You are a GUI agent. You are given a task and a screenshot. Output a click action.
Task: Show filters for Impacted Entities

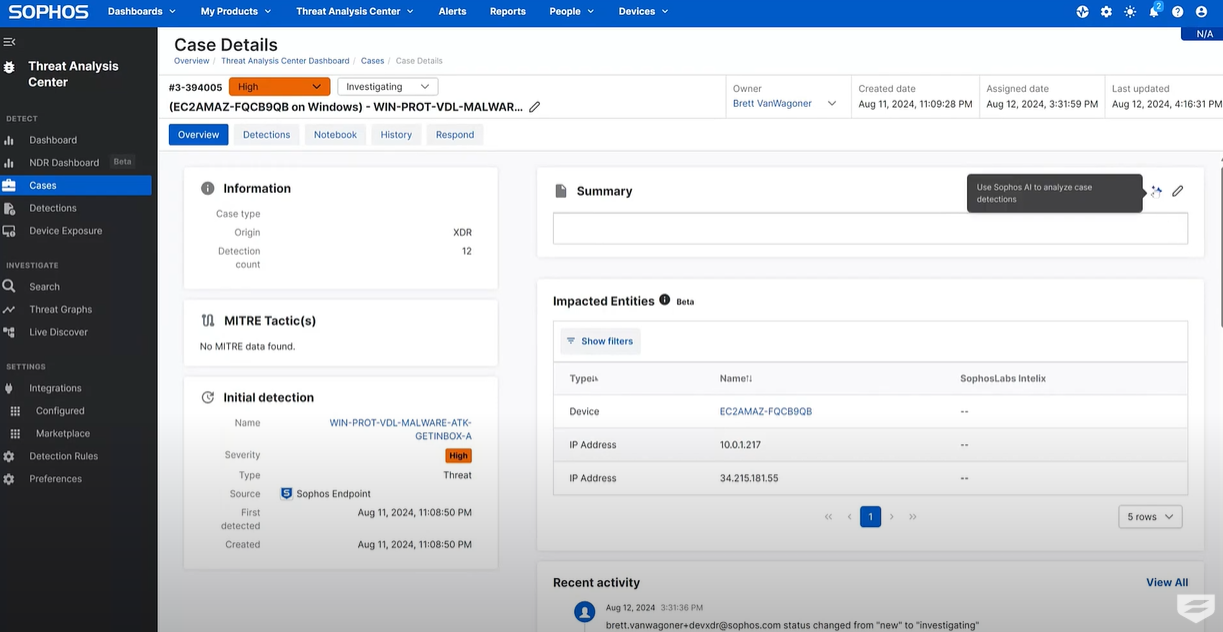pos(599,340)
